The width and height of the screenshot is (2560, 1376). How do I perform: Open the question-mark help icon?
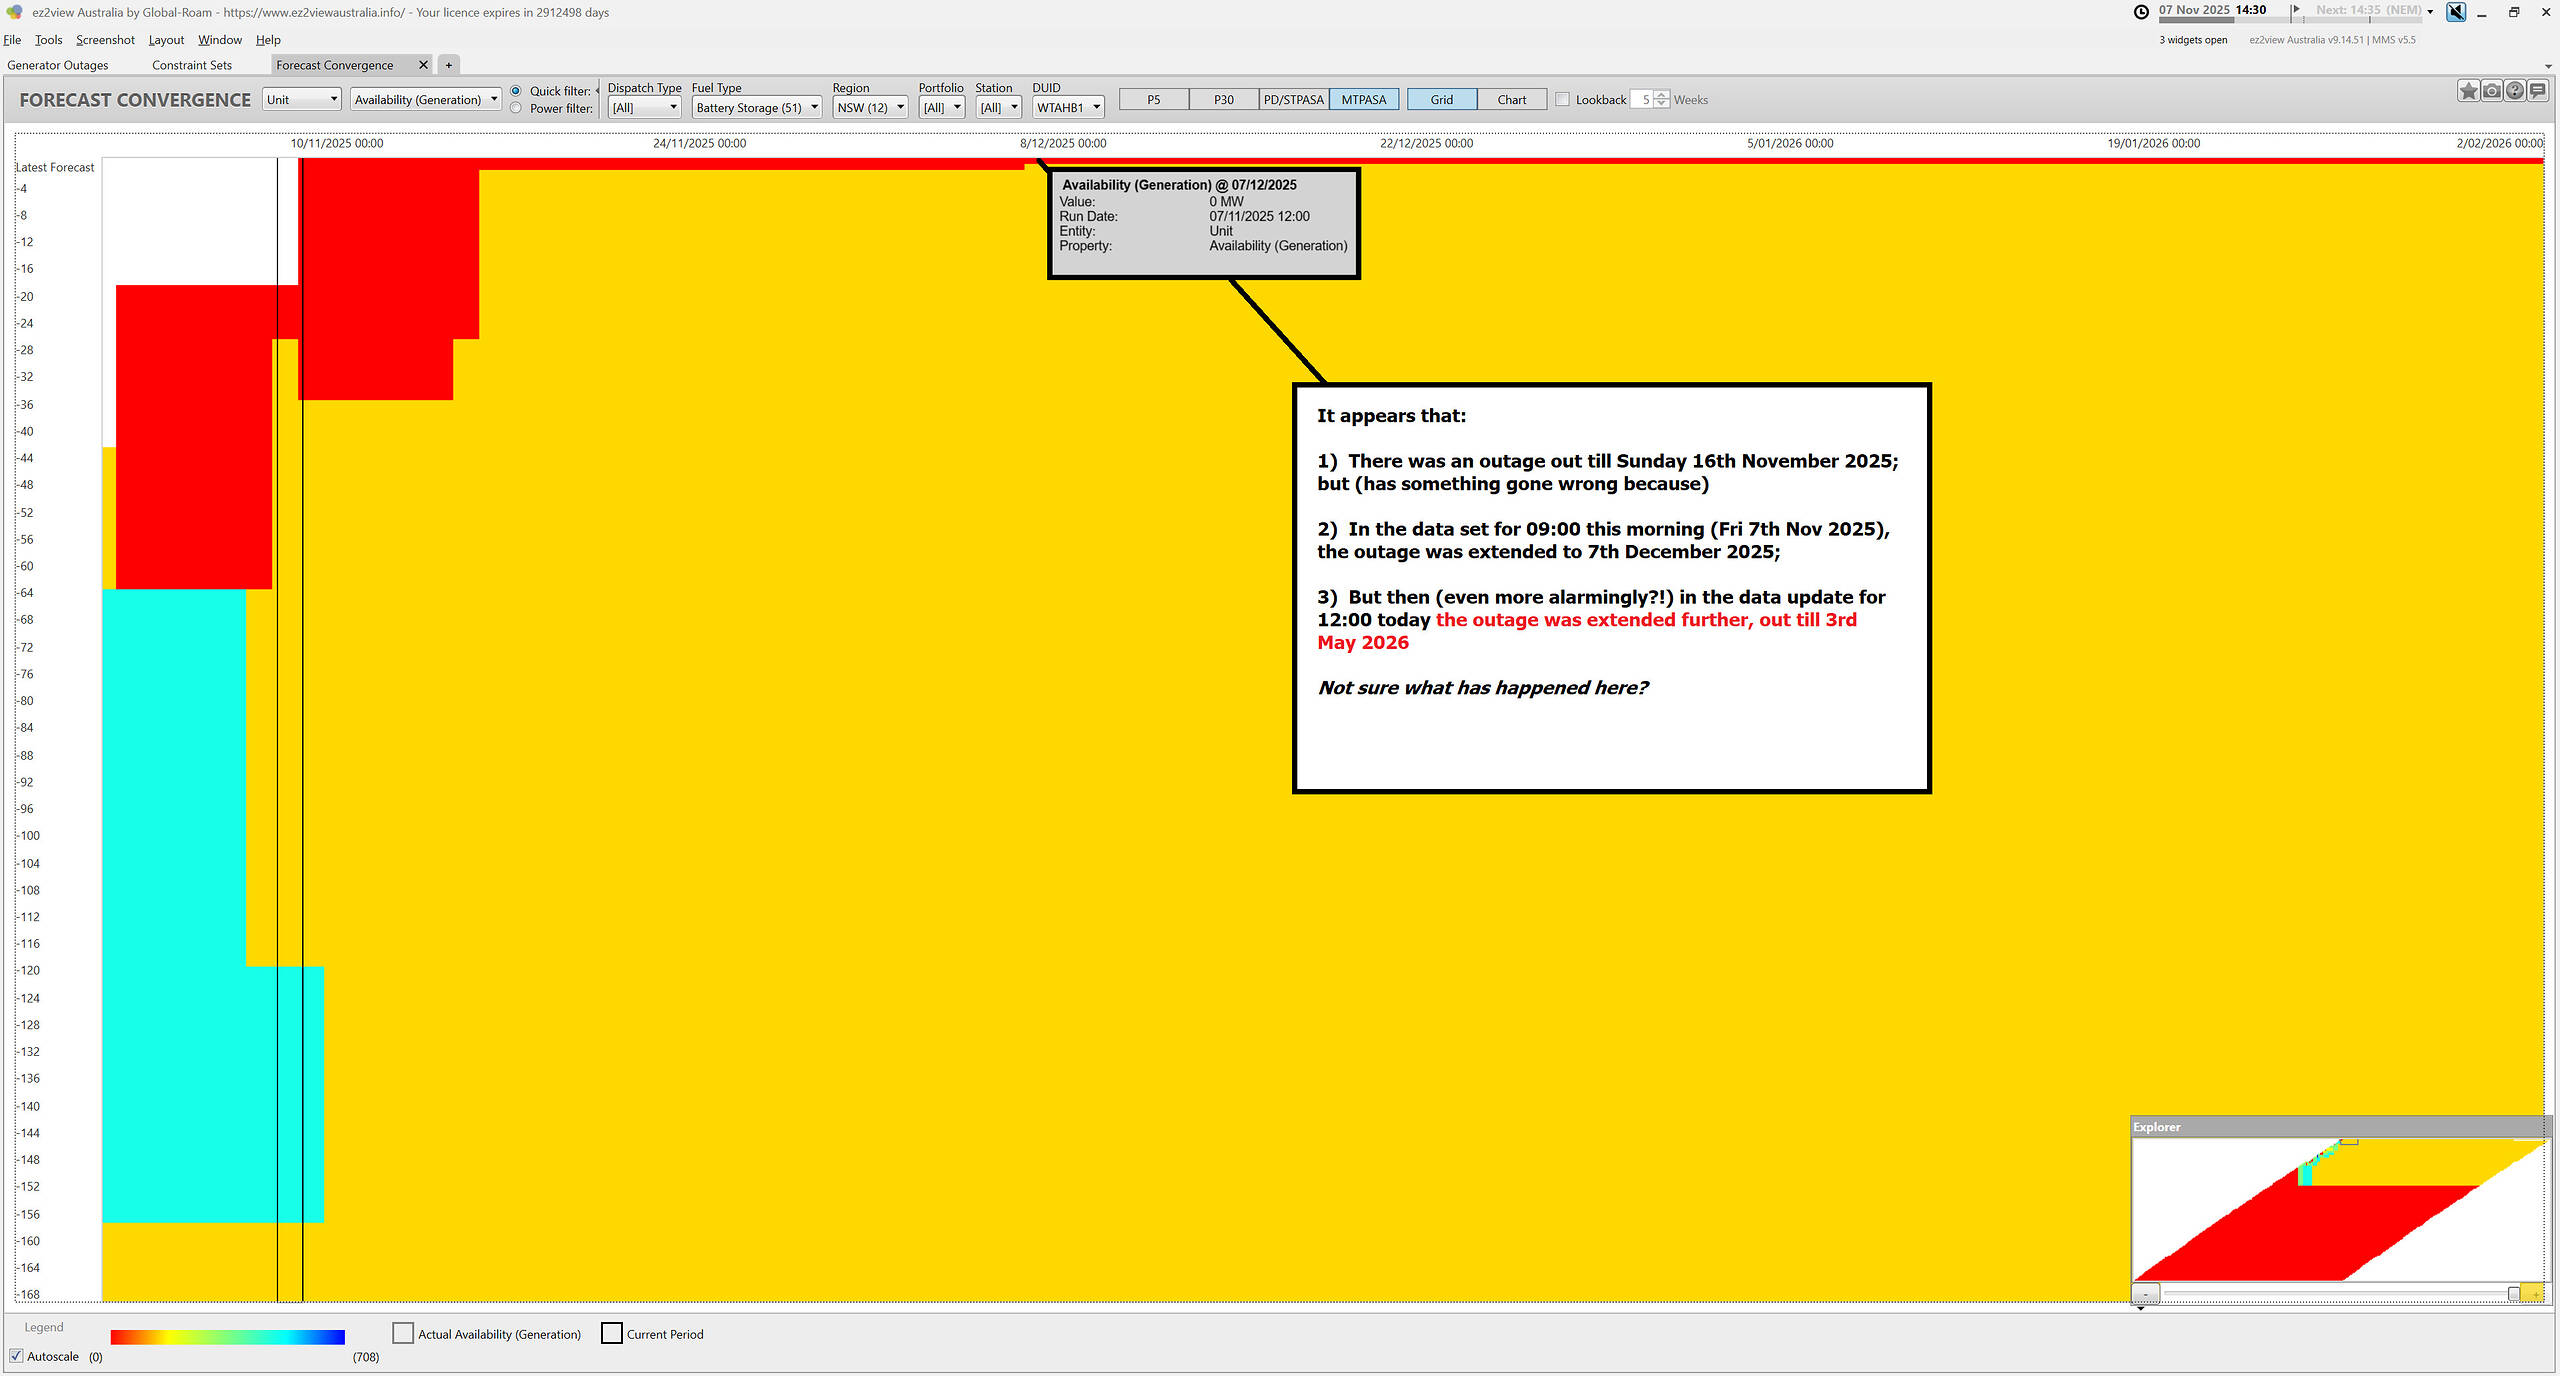click(2514, 91)
